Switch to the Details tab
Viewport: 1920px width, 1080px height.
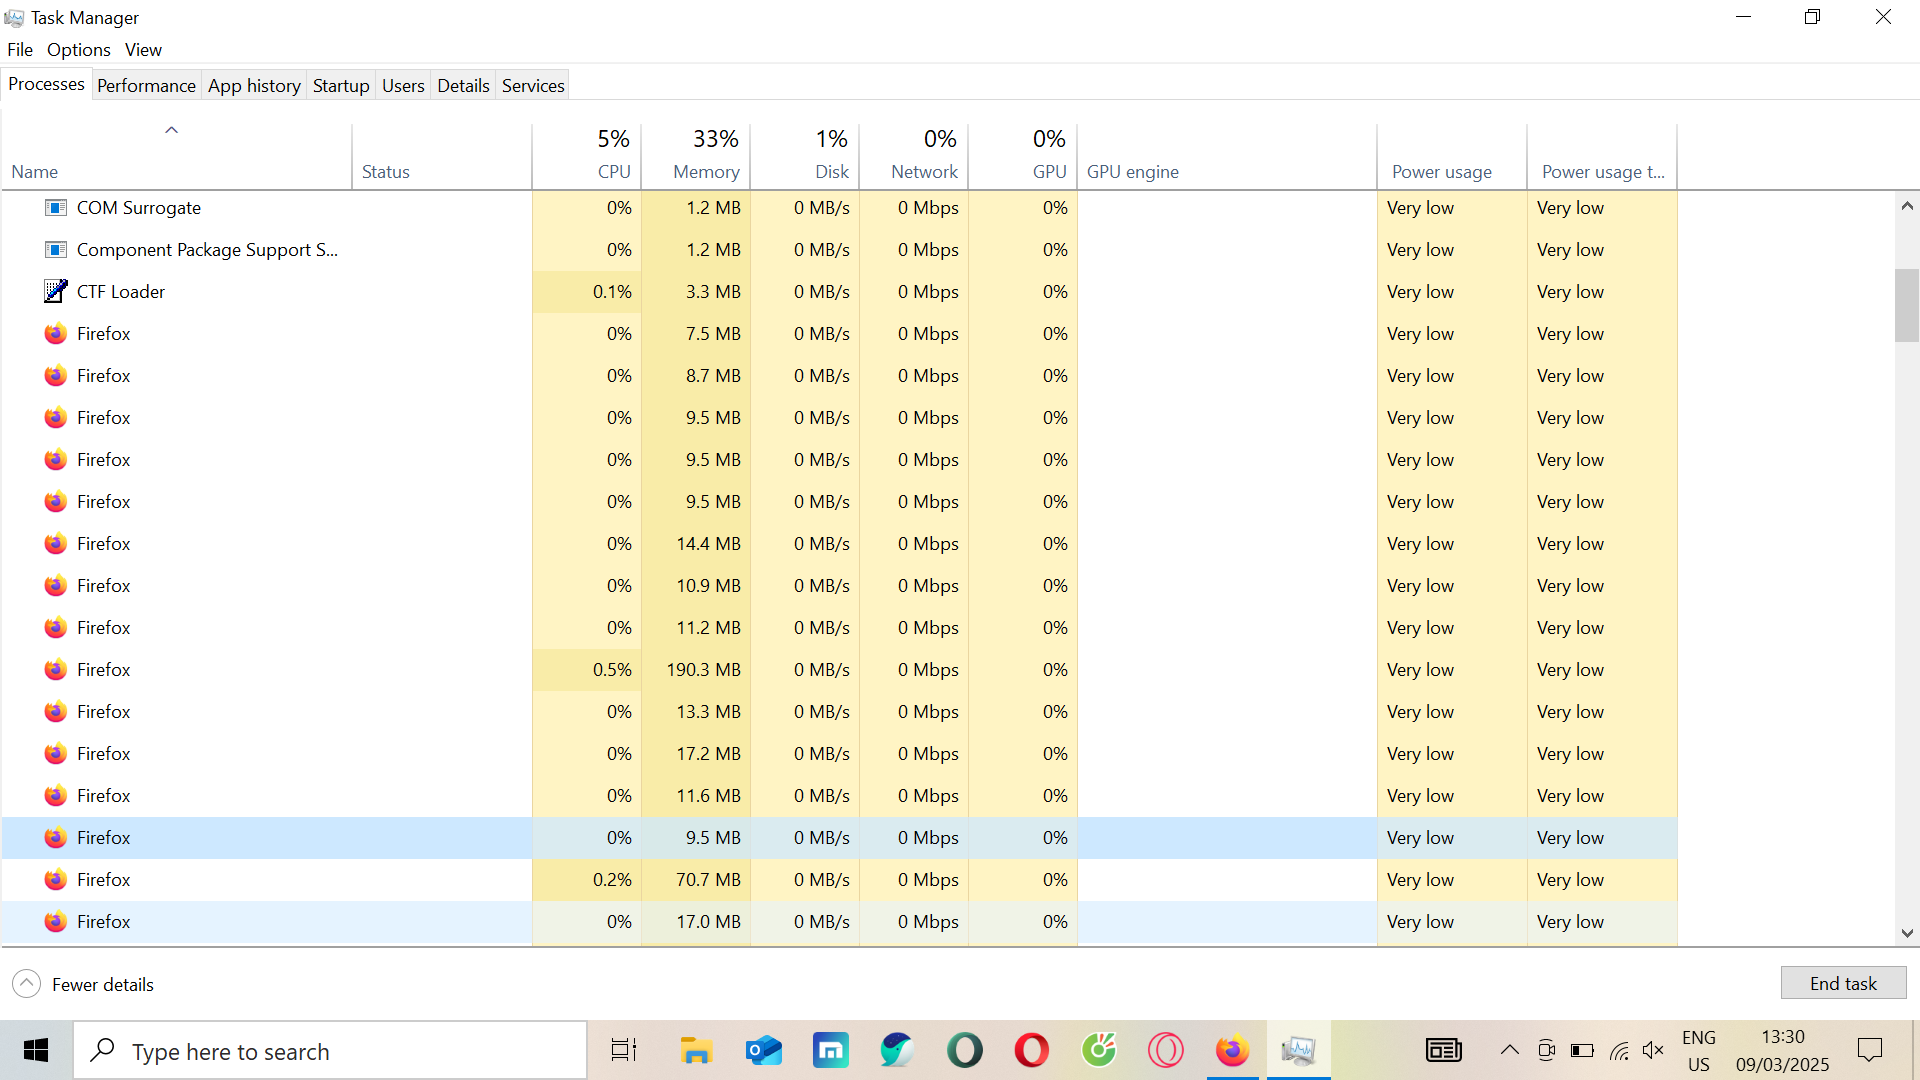[463, 86]
